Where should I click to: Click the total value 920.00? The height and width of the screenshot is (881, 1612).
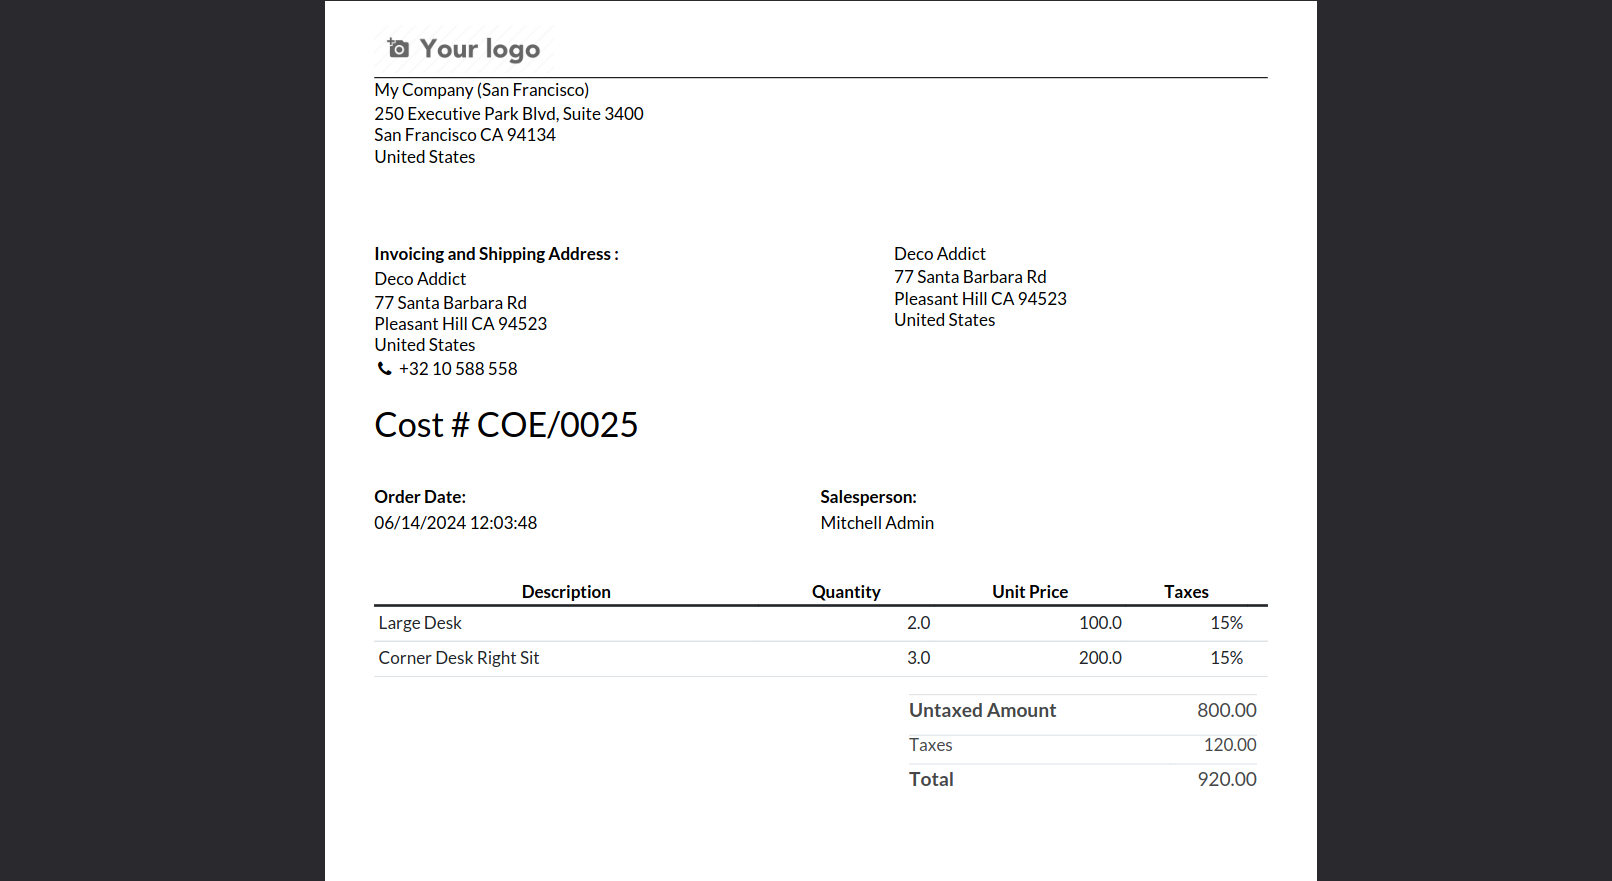click(1227, 780)
